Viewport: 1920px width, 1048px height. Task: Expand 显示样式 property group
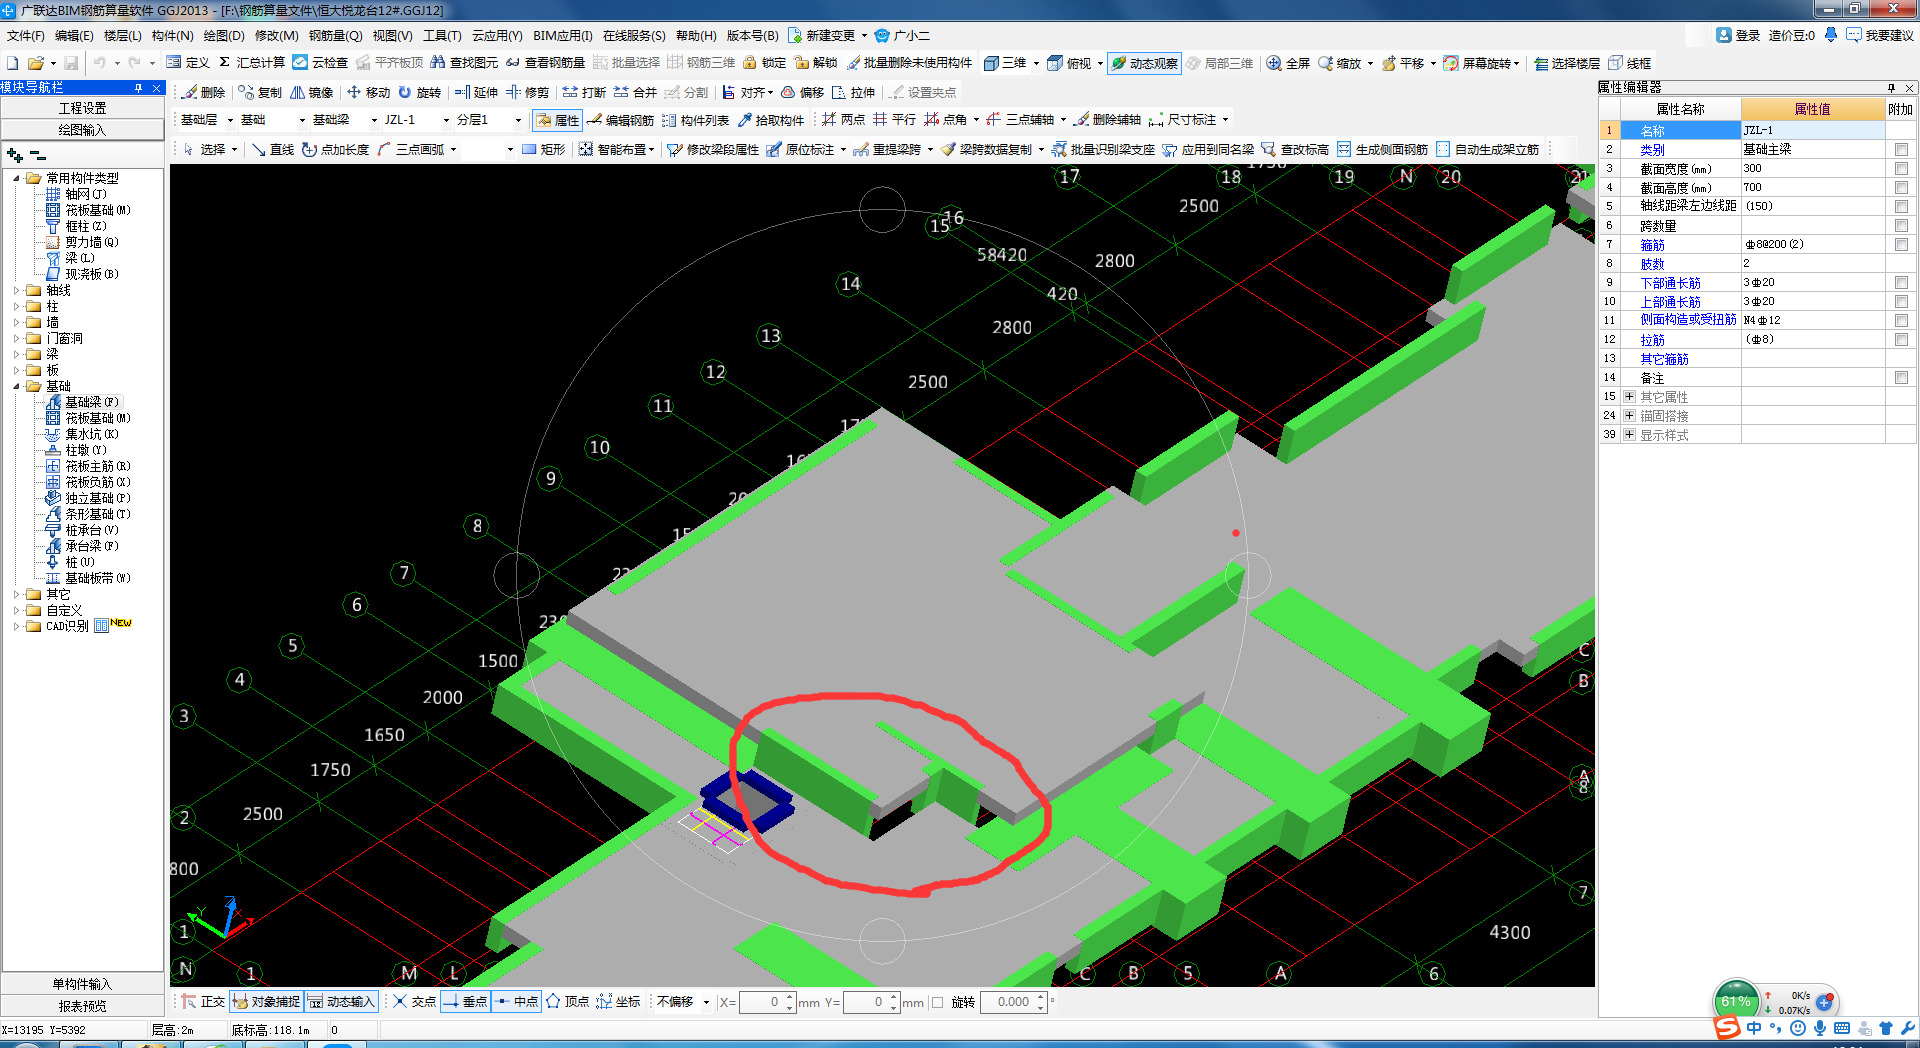1629,434
